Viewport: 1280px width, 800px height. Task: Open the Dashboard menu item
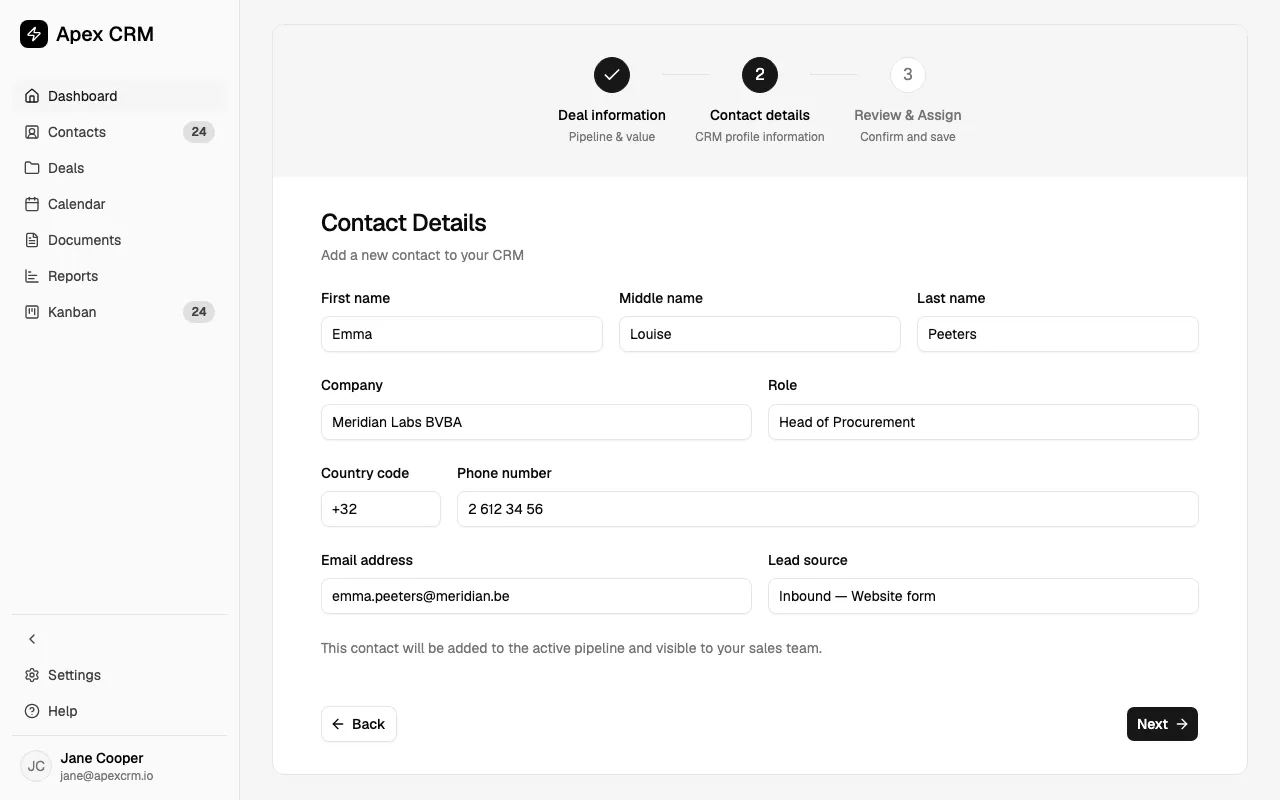pos(120,96)
